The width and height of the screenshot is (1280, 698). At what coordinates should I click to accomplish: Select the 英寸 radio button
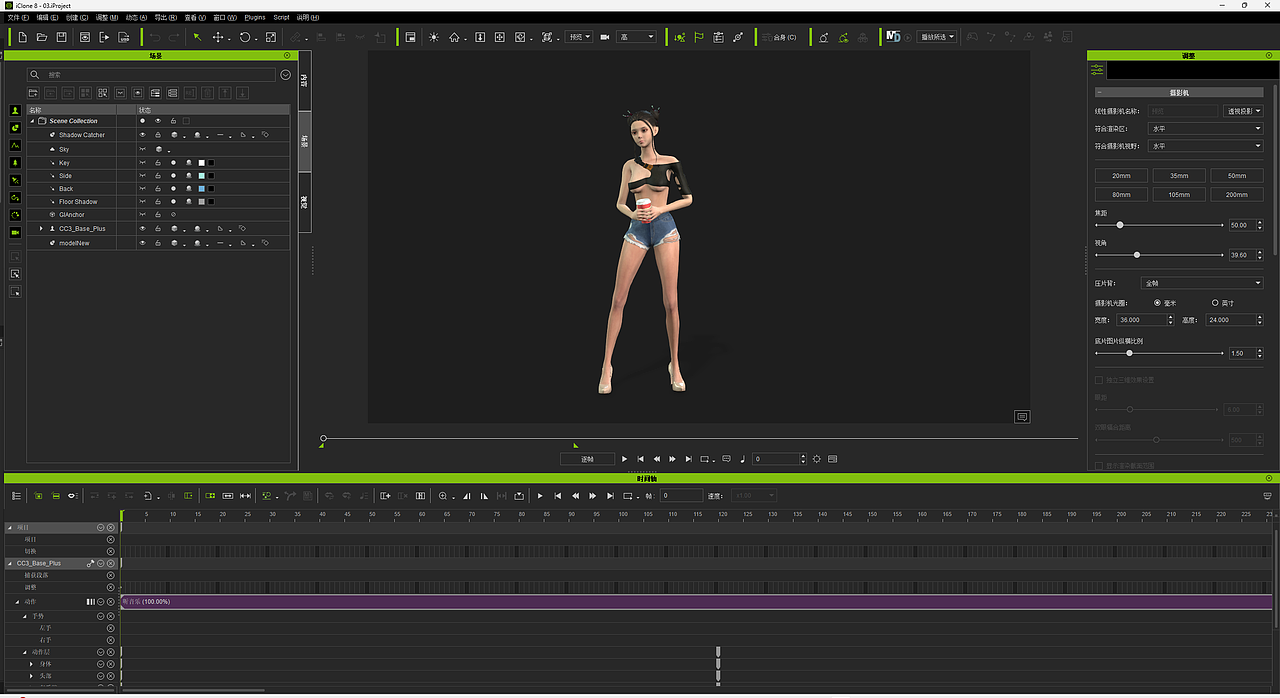tap(1215, 302)
